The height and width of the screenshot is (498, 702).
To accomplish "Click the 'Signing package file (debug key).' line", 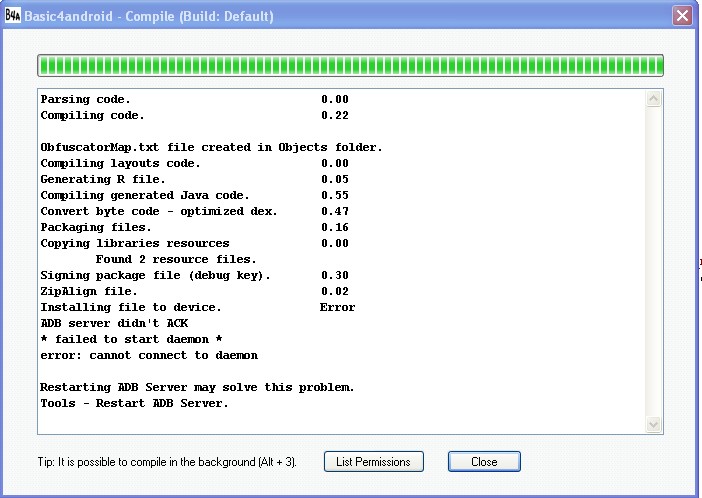I will (x=155, y=275).
